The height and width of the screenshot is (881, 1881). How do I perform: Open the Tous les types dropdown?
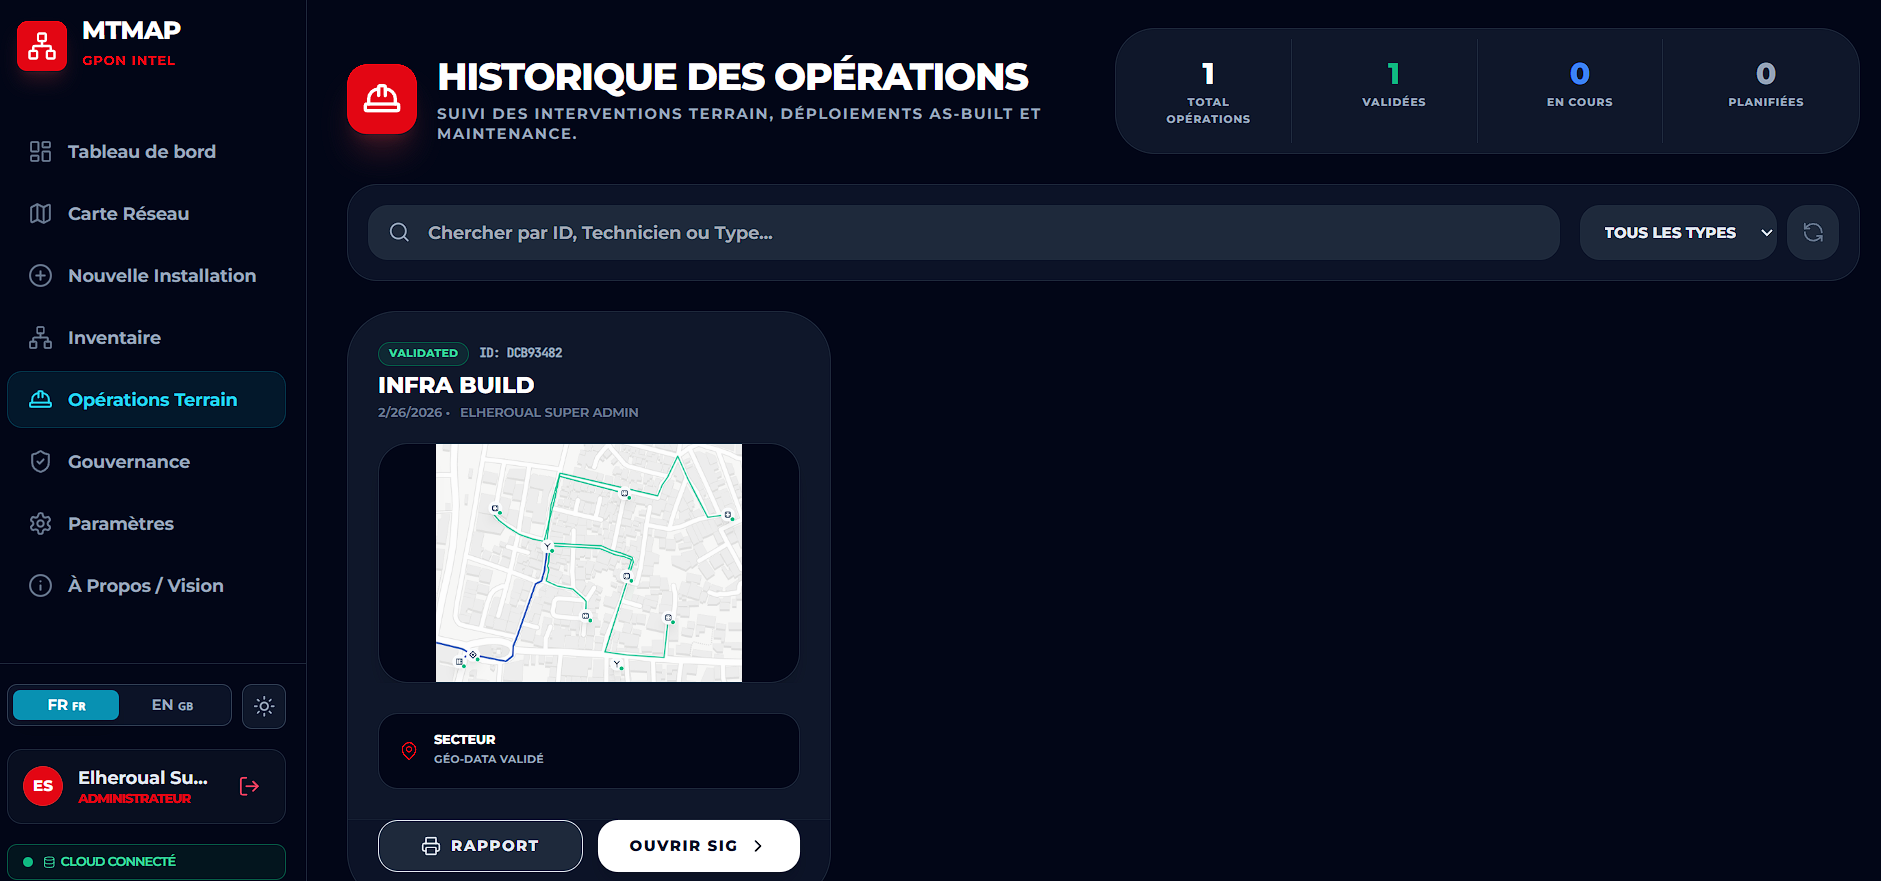tap(1677, 233)
